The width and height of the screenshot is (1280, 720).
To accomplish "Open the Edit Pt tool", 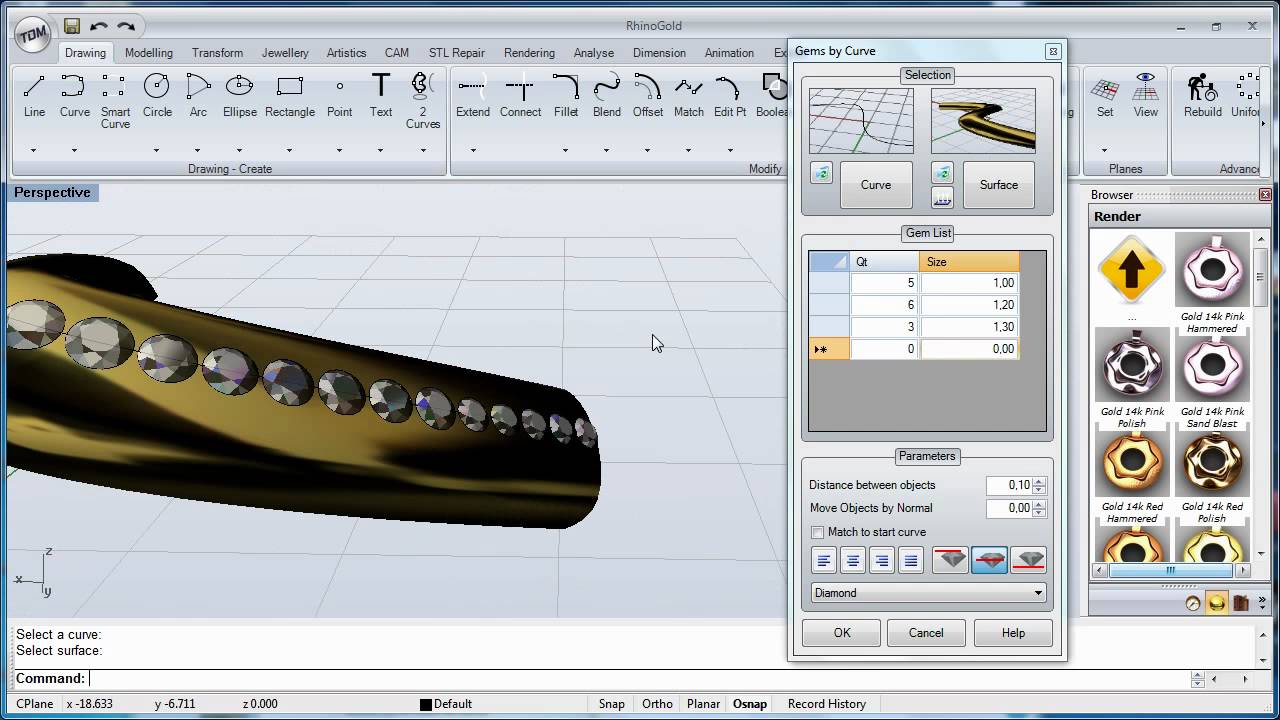I will 730,97.
